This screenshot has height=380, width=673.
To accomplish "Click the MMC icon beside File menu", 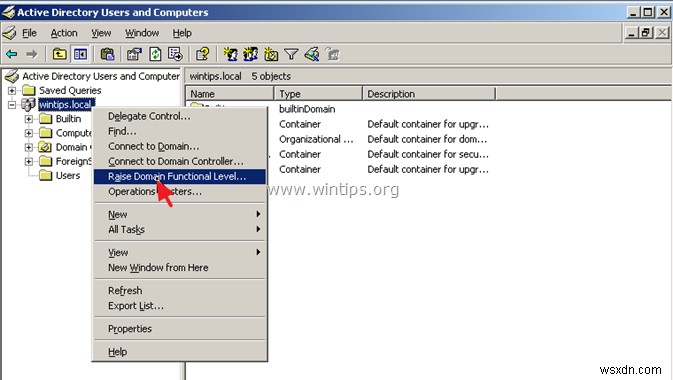I will (9, 33).
